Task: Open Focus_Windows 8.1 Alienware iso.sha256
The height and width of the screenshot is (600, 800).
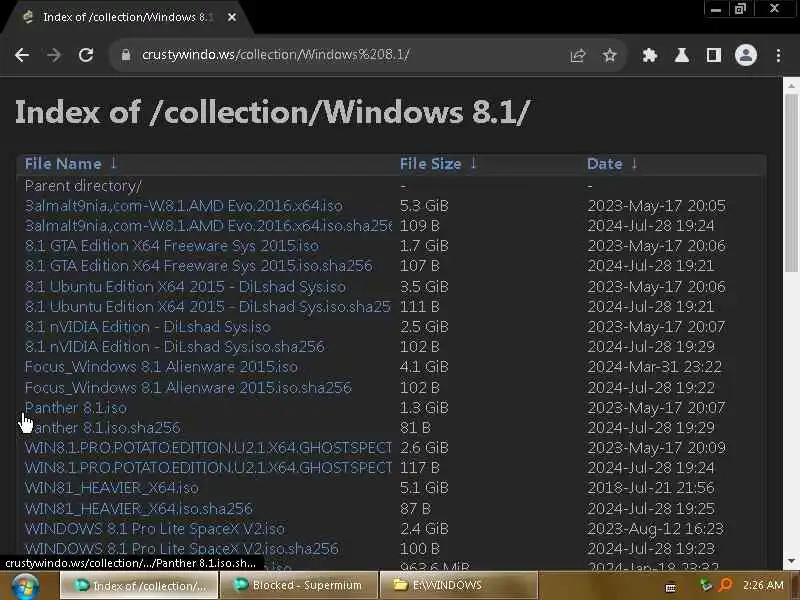Action: pyautogui.click(x=188, y=387)
